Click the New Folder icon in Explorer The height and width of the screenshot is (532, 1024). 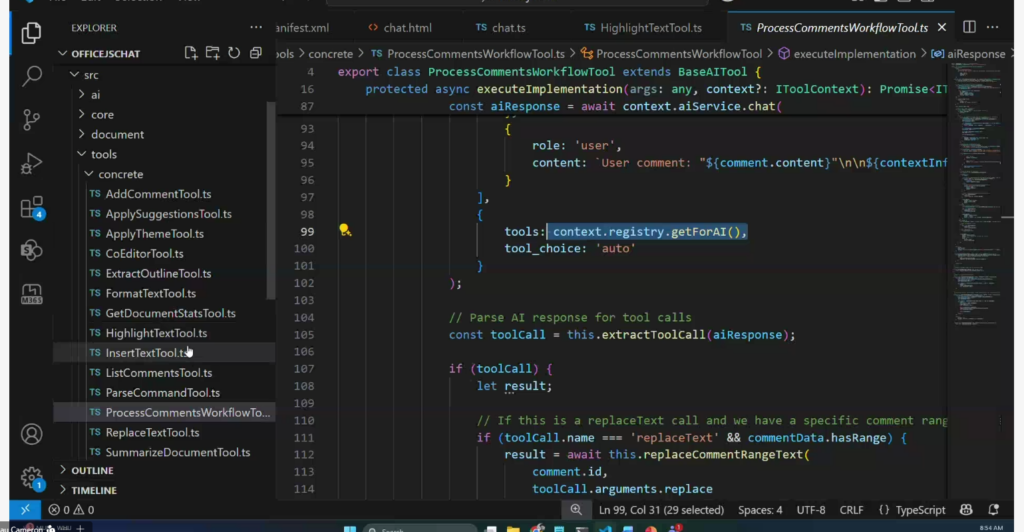(212, 53)
